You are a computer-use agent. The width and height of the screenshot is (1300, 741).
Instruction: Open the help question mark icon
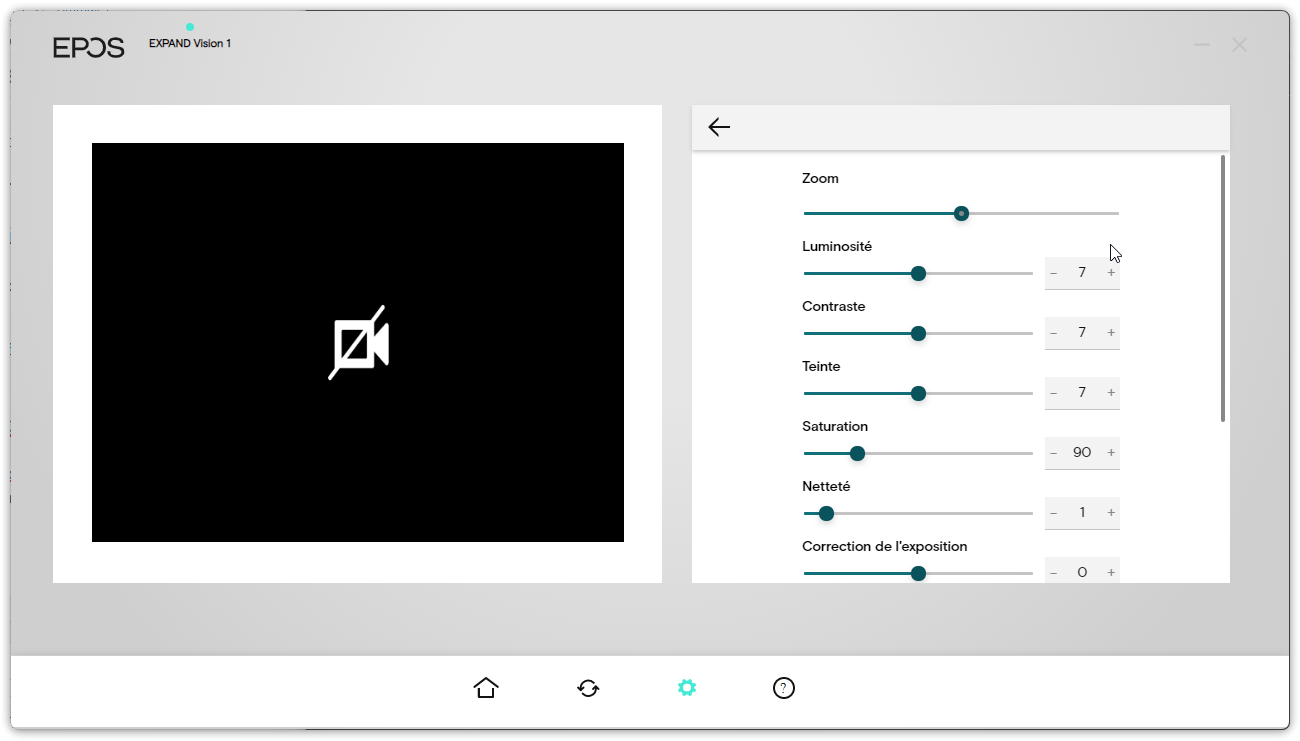tap(784, 688)
